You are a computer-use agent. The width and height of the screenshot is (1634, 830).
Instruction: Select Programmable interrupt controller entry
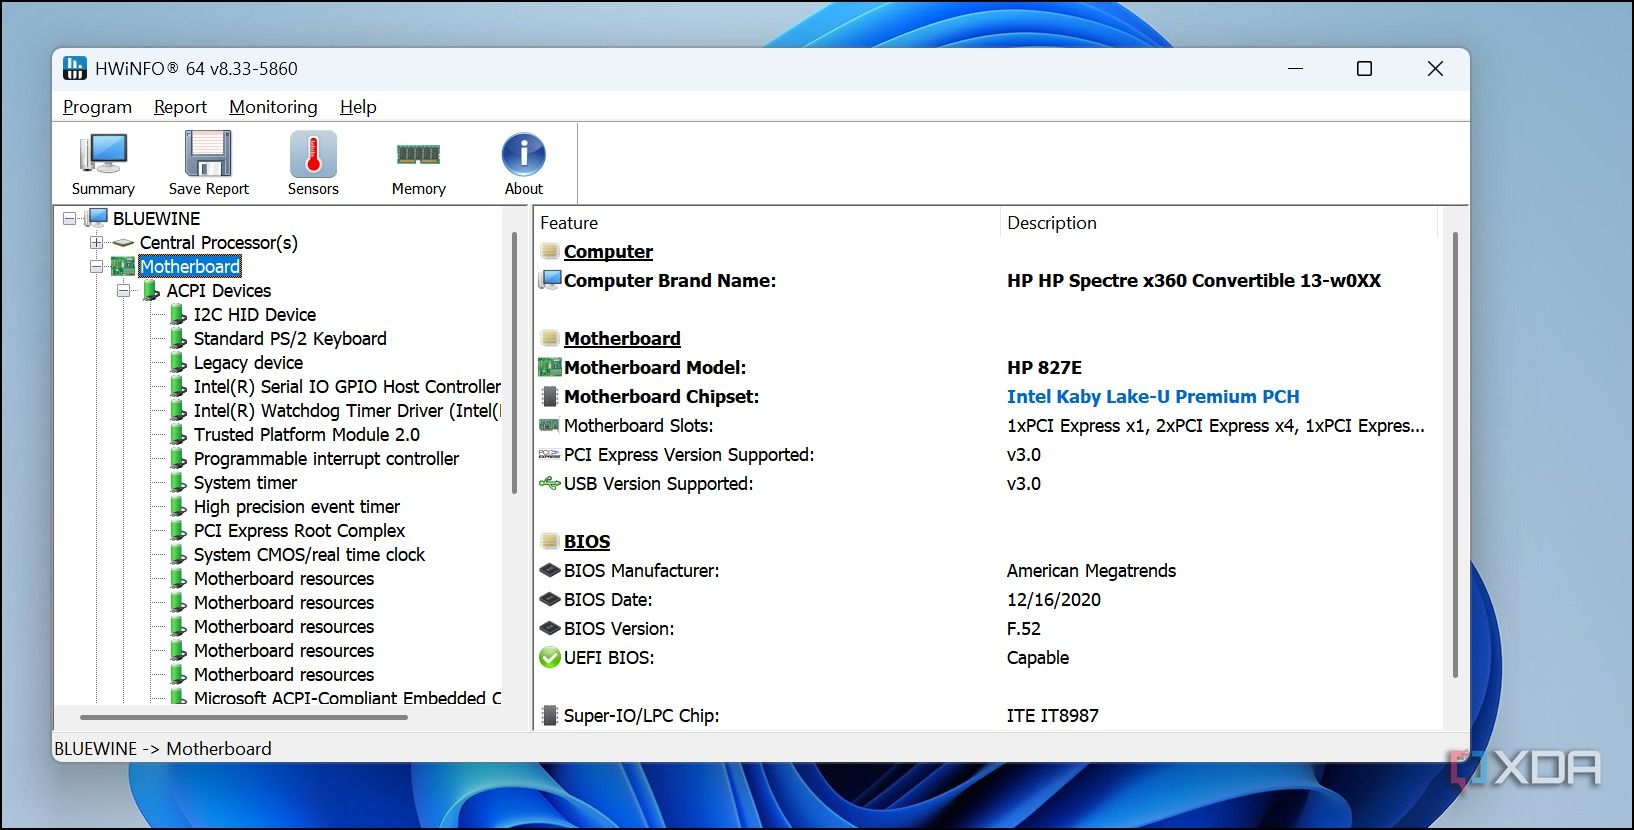click(326, 458)
